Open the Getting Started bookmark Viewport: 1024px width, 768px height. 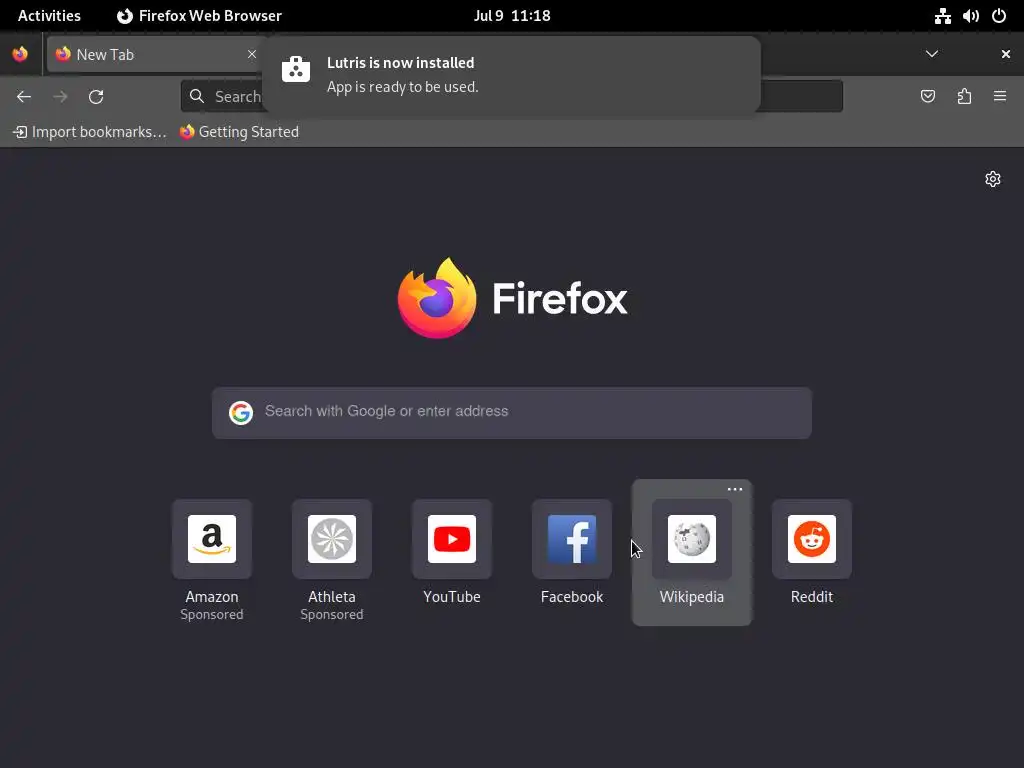240,132
